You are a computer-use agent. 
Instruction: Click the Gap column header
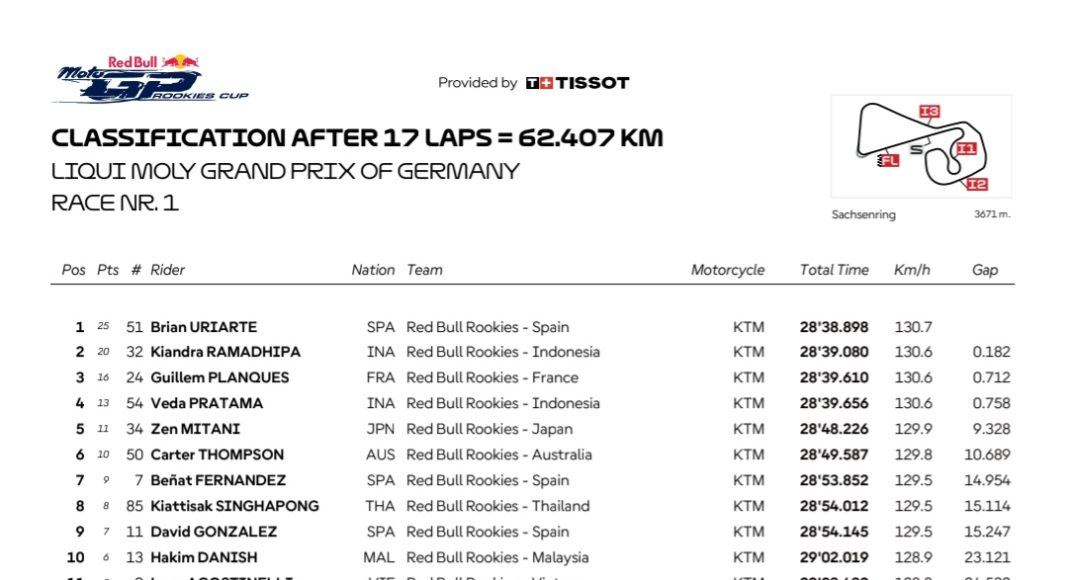coord(984,270)
